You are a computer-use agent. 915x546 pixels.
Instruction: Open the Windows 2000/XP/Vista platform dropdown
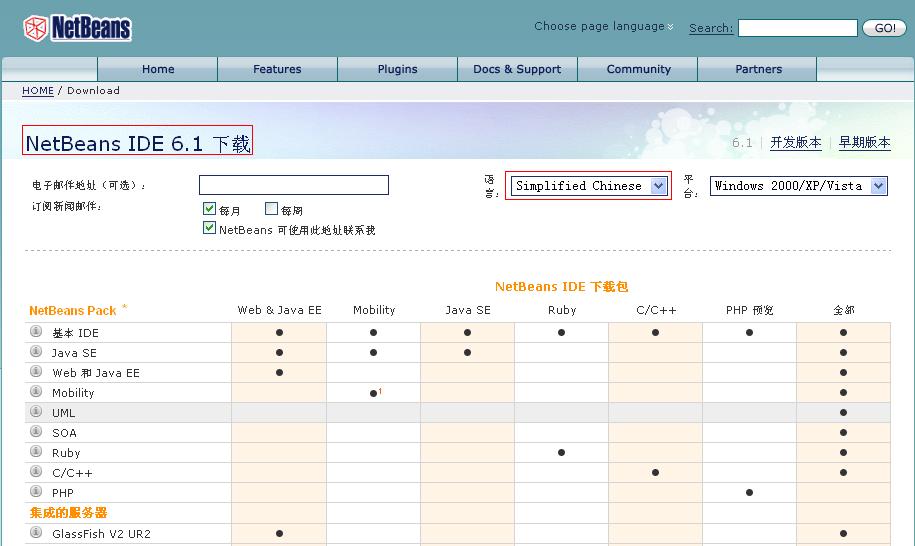[798, 186]
